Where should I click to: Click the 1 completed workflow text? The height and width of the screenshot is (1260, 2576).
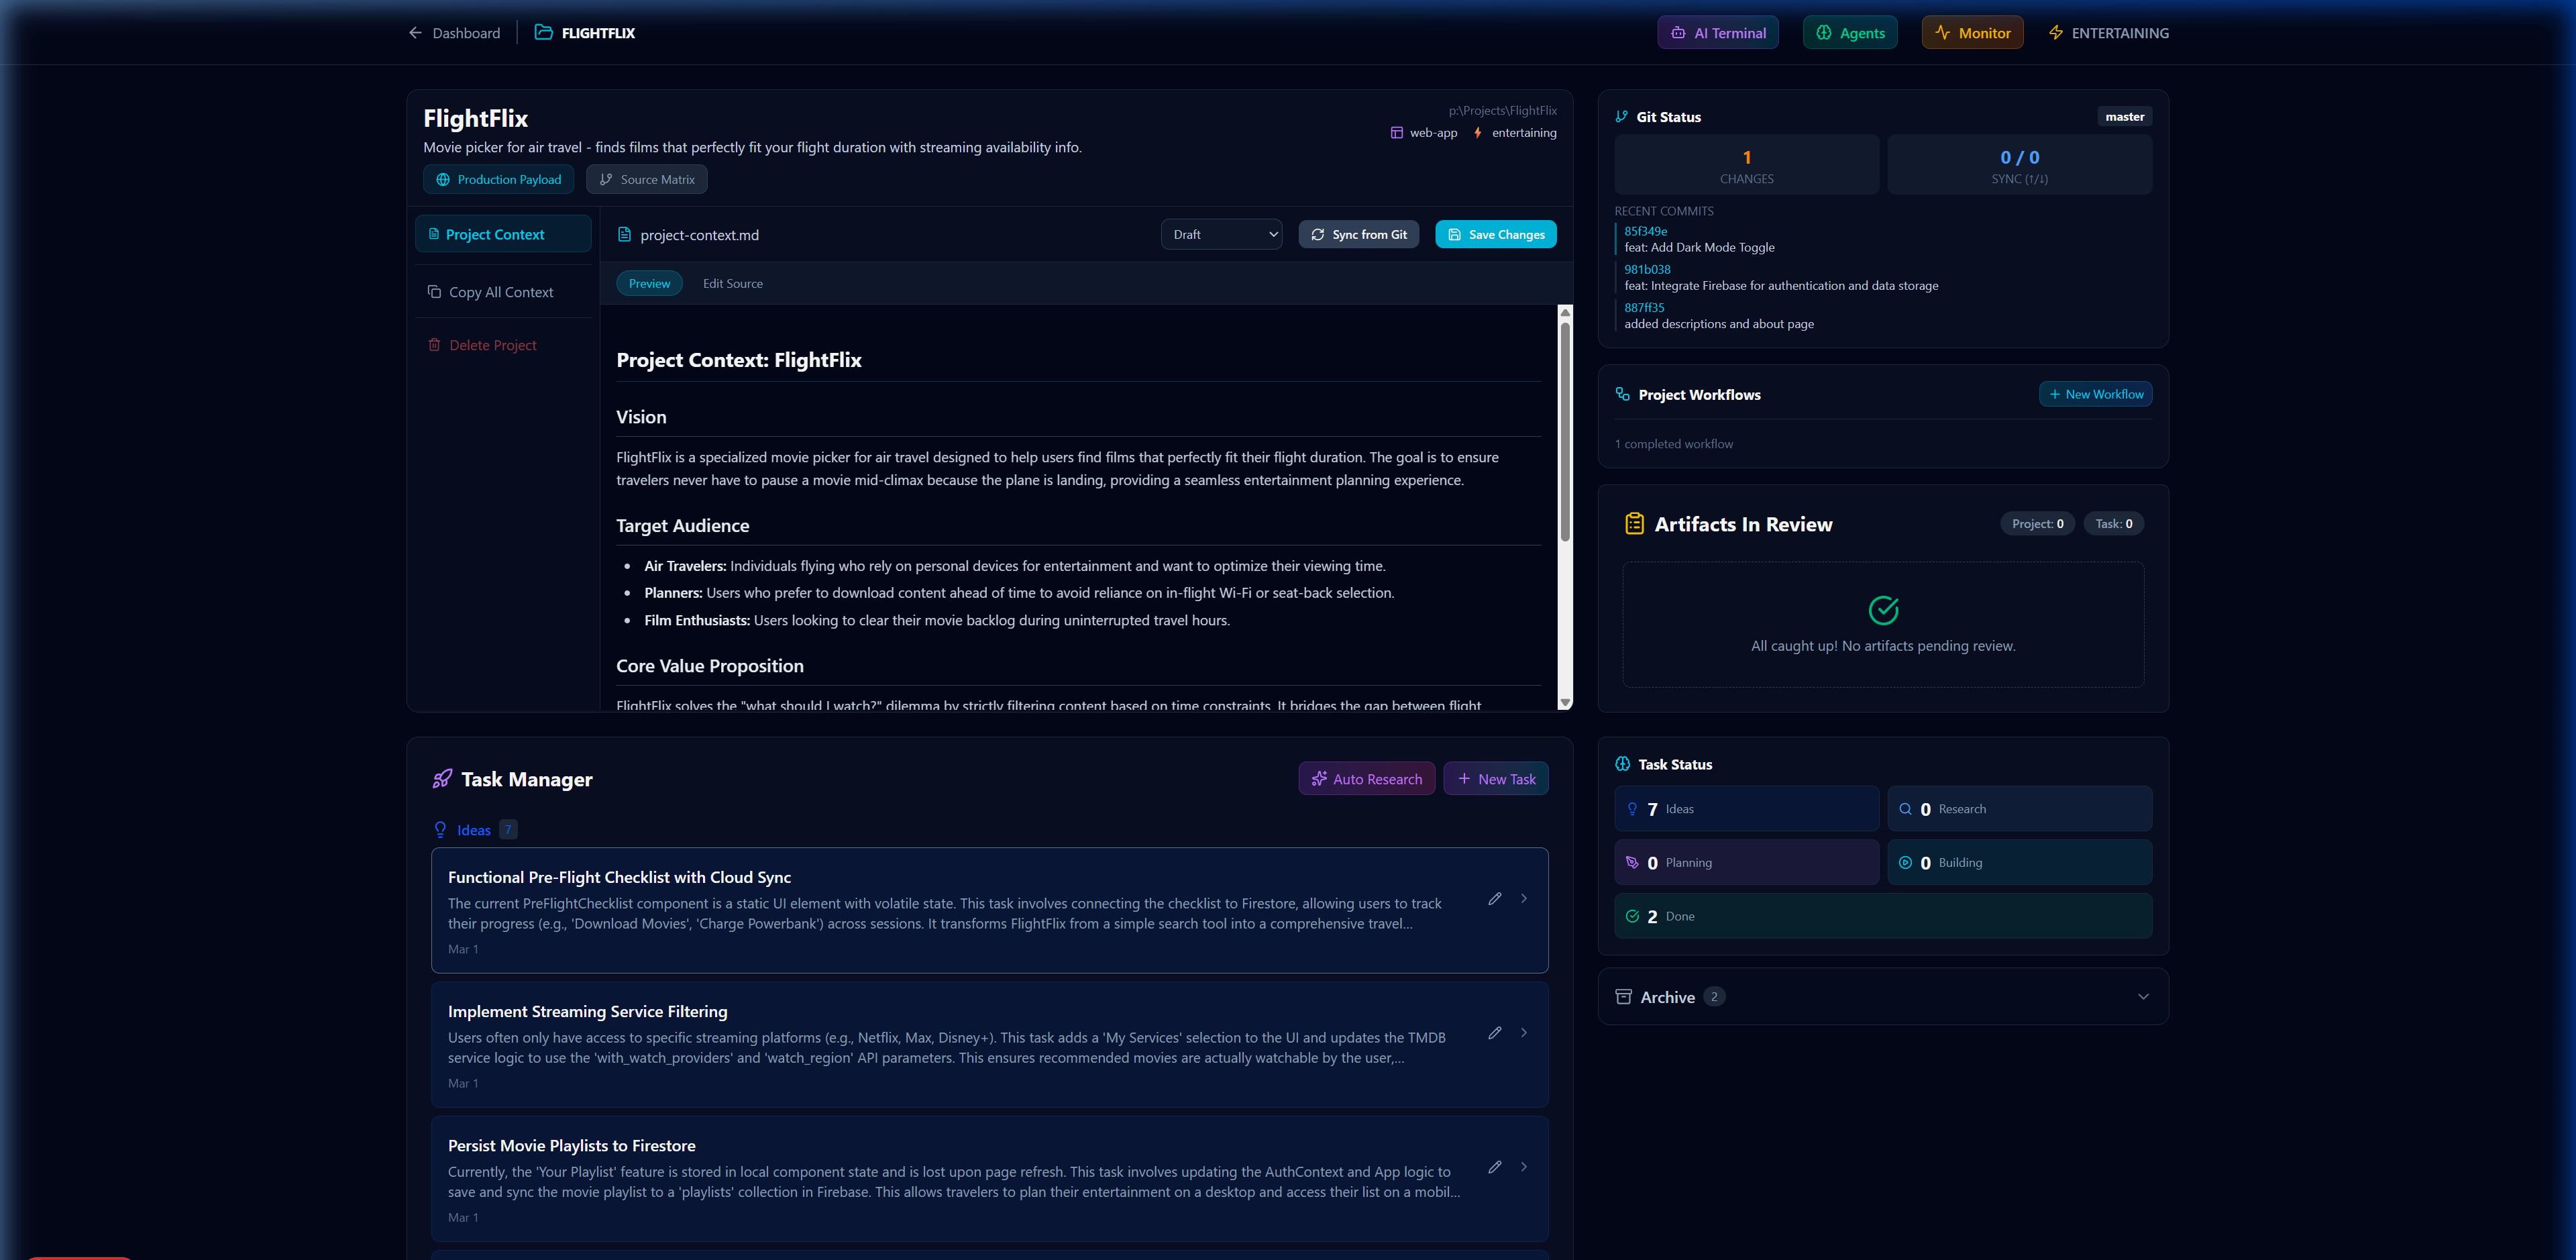tap(1673, 444)
